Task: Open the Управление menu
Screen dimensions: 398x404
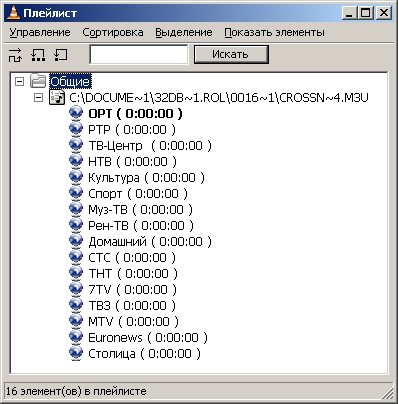Action: (40, 32)
